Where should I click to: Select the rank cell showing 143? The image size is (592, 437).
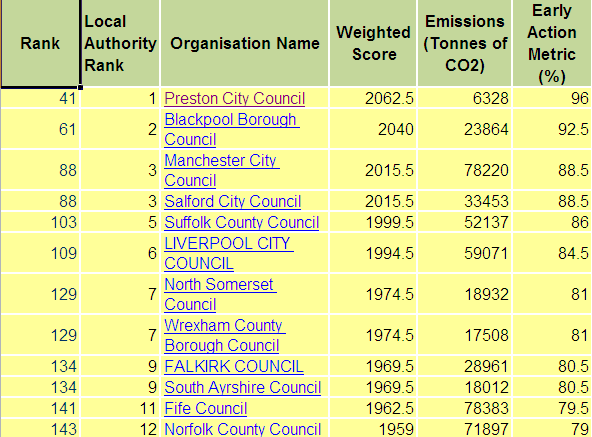[x=40, y=429]
